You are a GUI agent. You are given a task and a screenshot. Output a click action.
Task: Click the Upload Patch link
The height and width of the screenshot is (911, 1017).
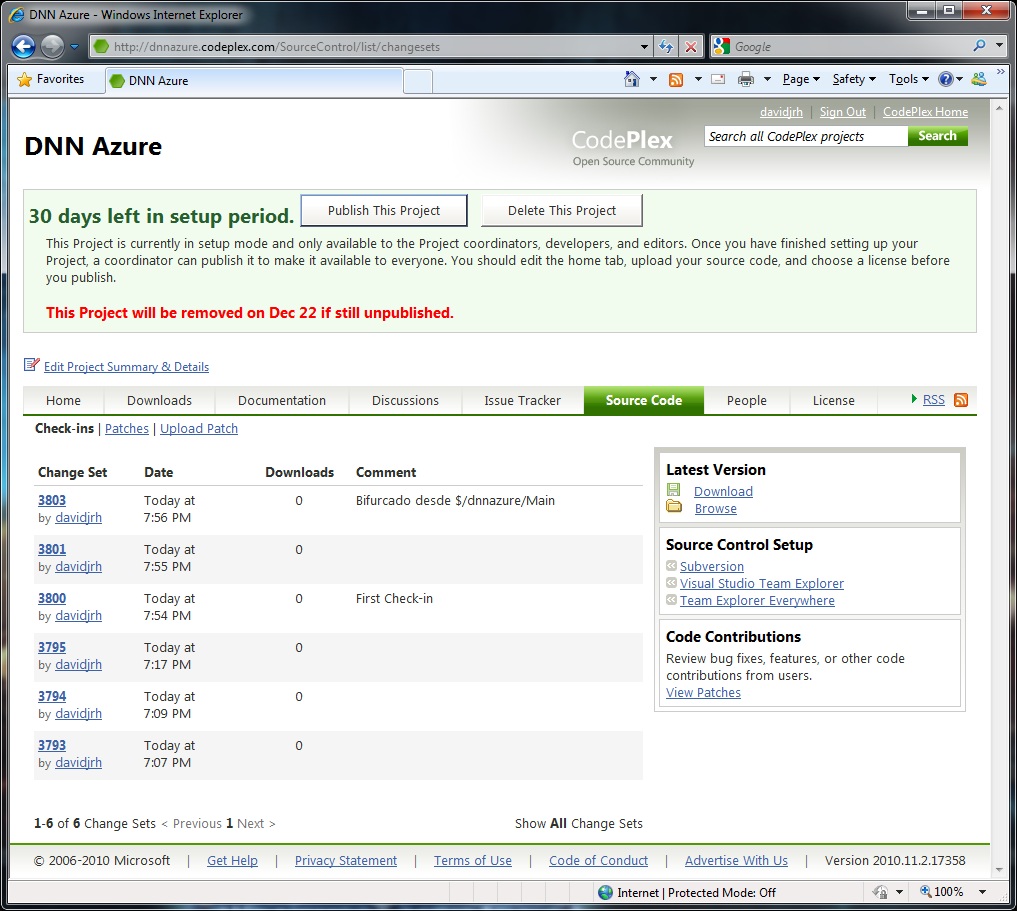point(198,428)
